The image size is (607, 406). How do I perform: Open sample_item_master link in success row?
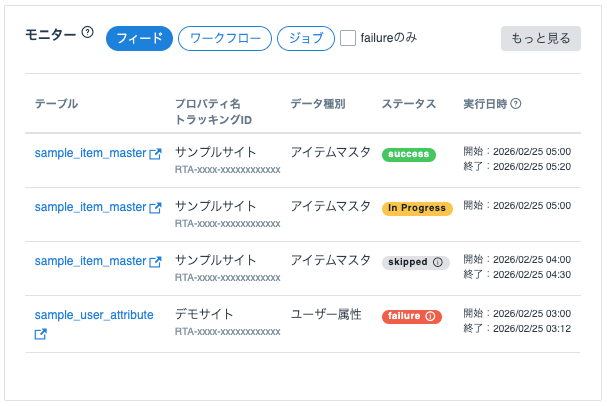[x=90, y=153]
